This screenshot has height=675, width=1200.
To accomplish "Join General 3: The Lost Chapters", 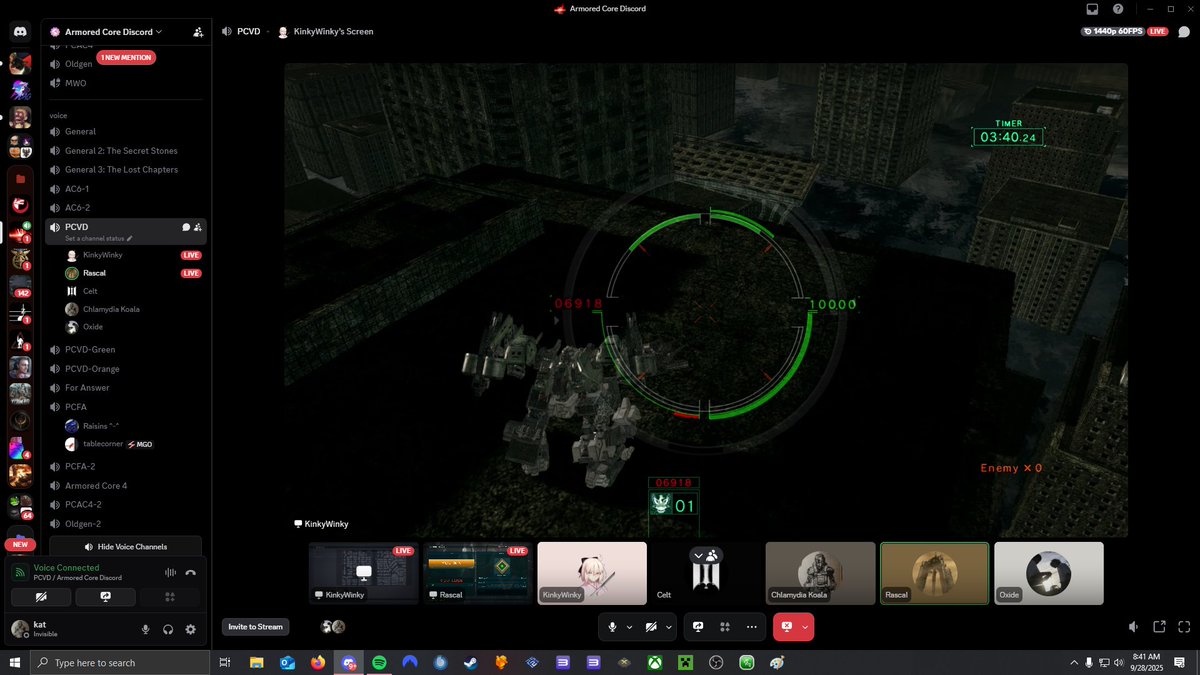I will pyautogui.click(x=125, y=169).
